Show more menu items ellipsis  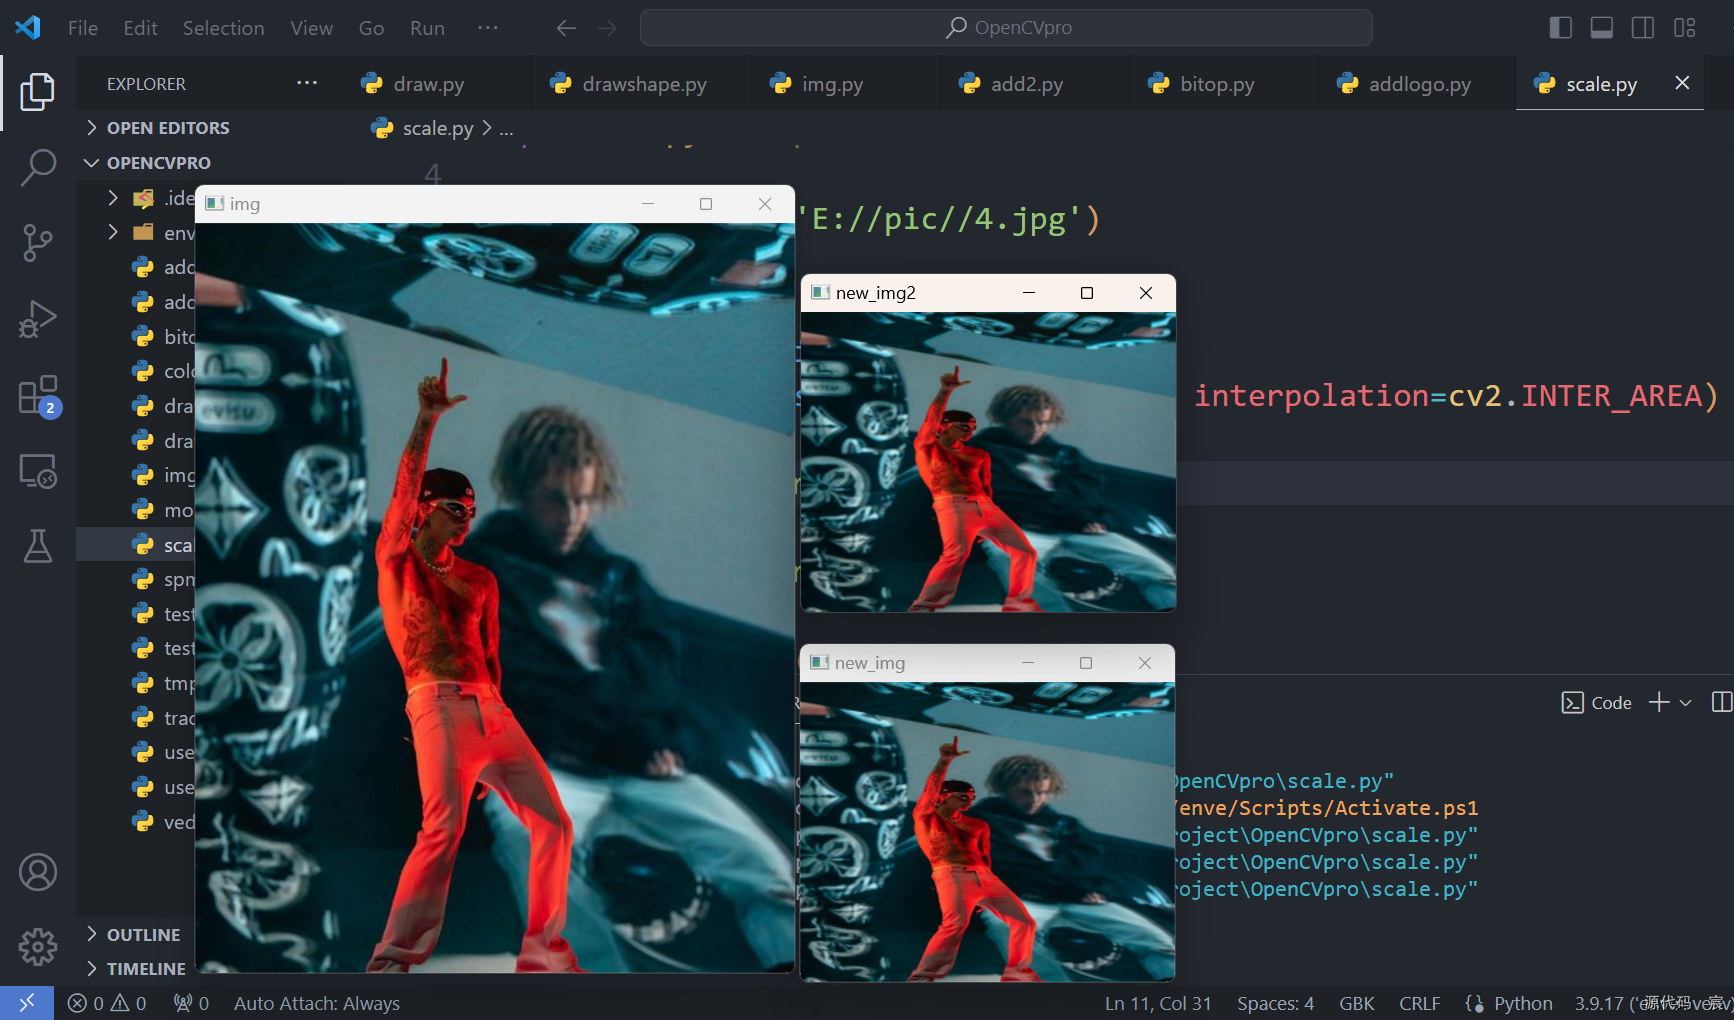point(487,27)
